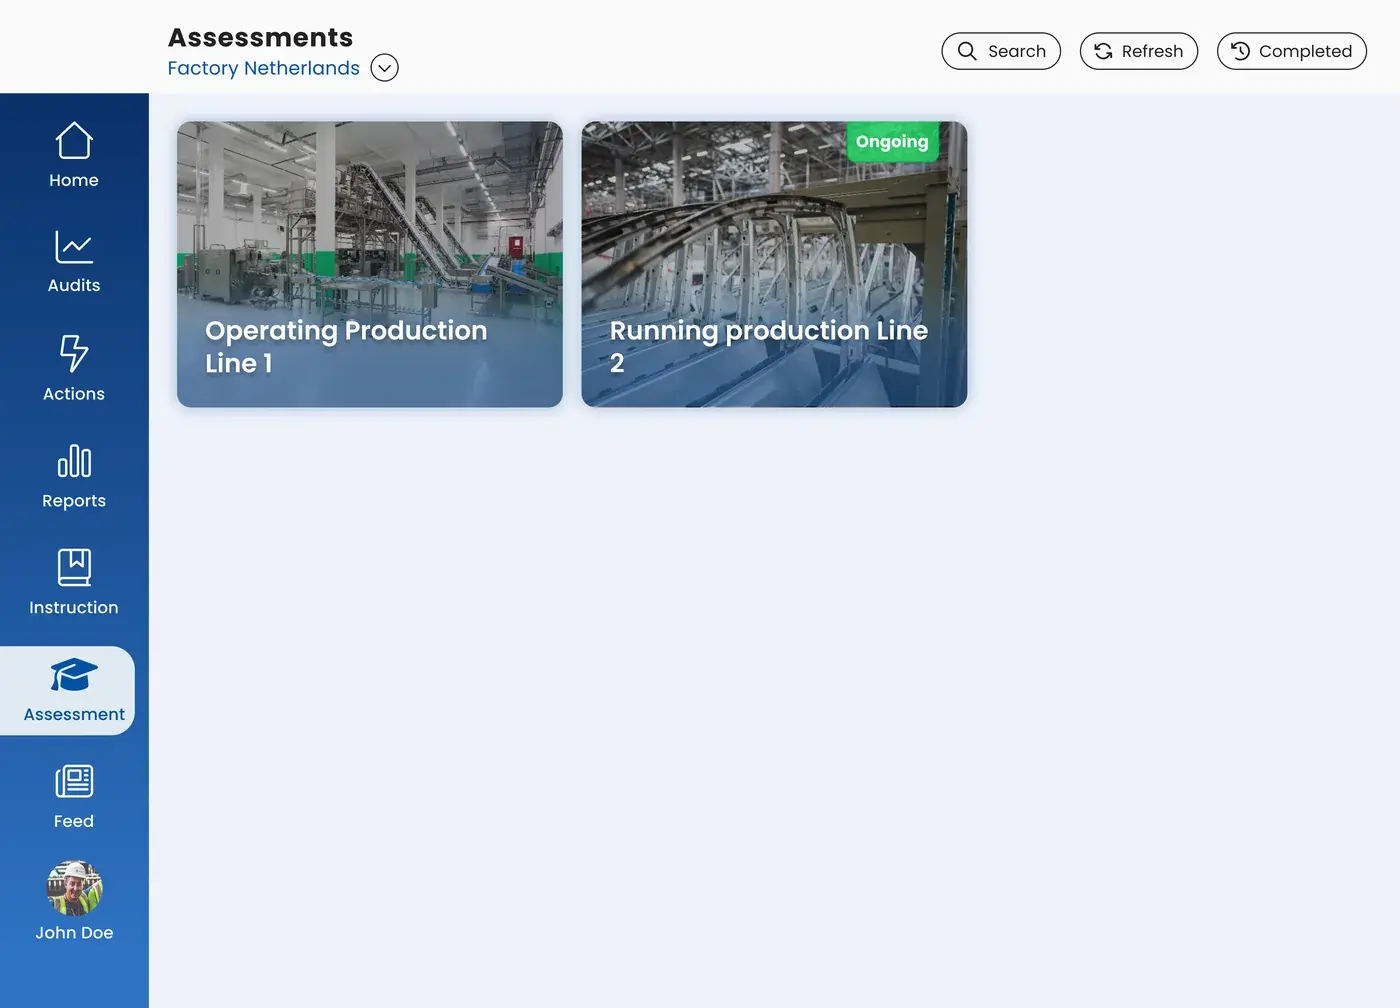
Task: Click the history clock Completed icon
Action: tap(1240, 51)
